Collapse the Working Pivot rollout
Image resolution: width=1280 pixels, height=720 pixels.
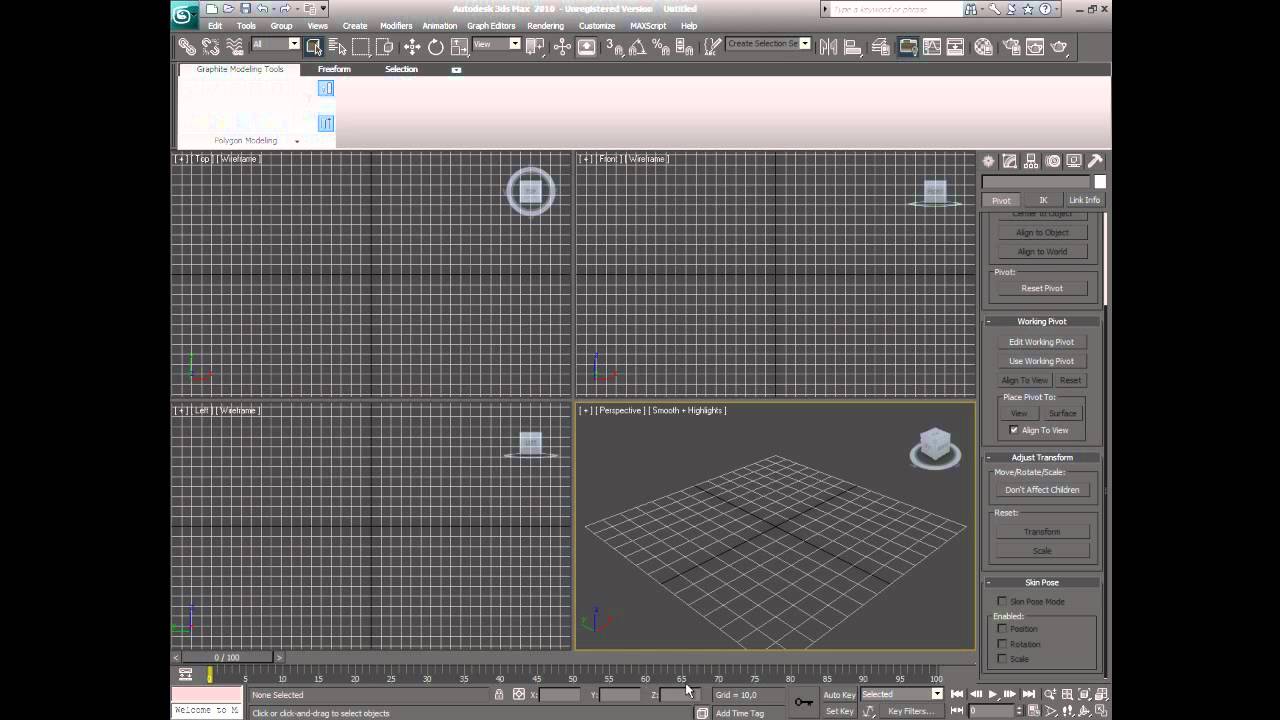pos(1042,321)
